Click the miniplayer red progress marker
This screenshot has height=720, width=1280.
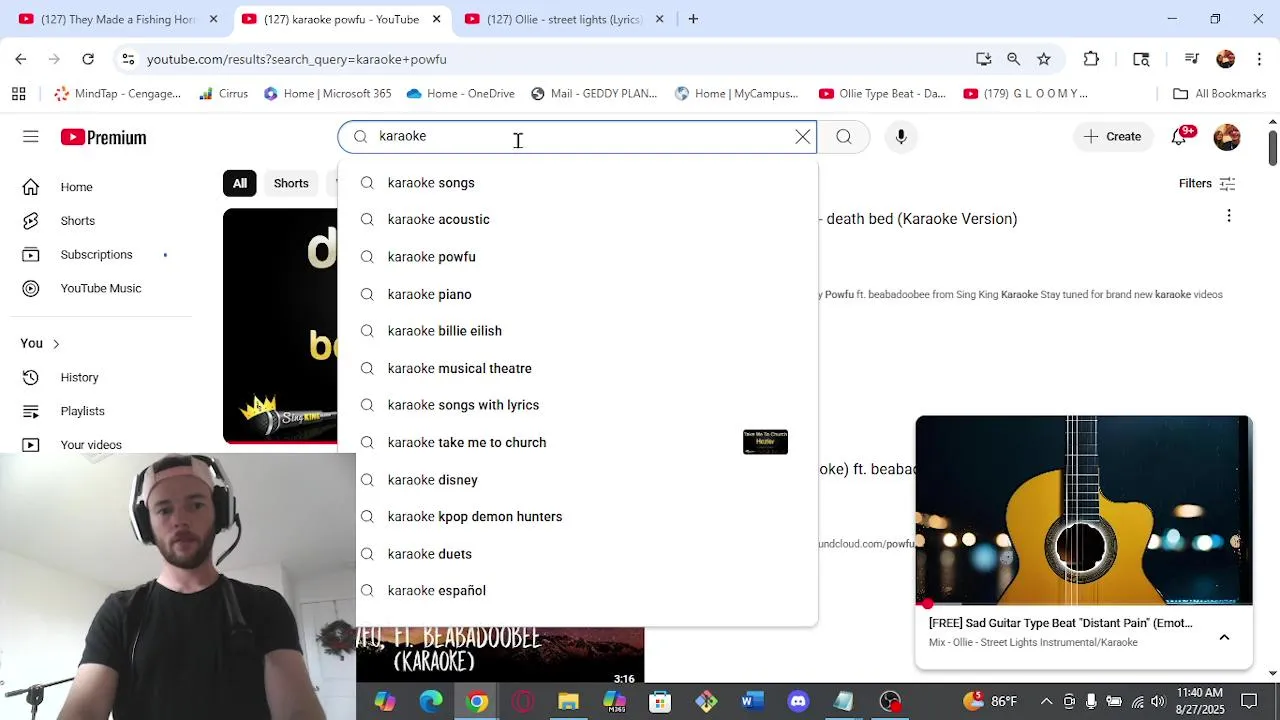coord(928,604)
